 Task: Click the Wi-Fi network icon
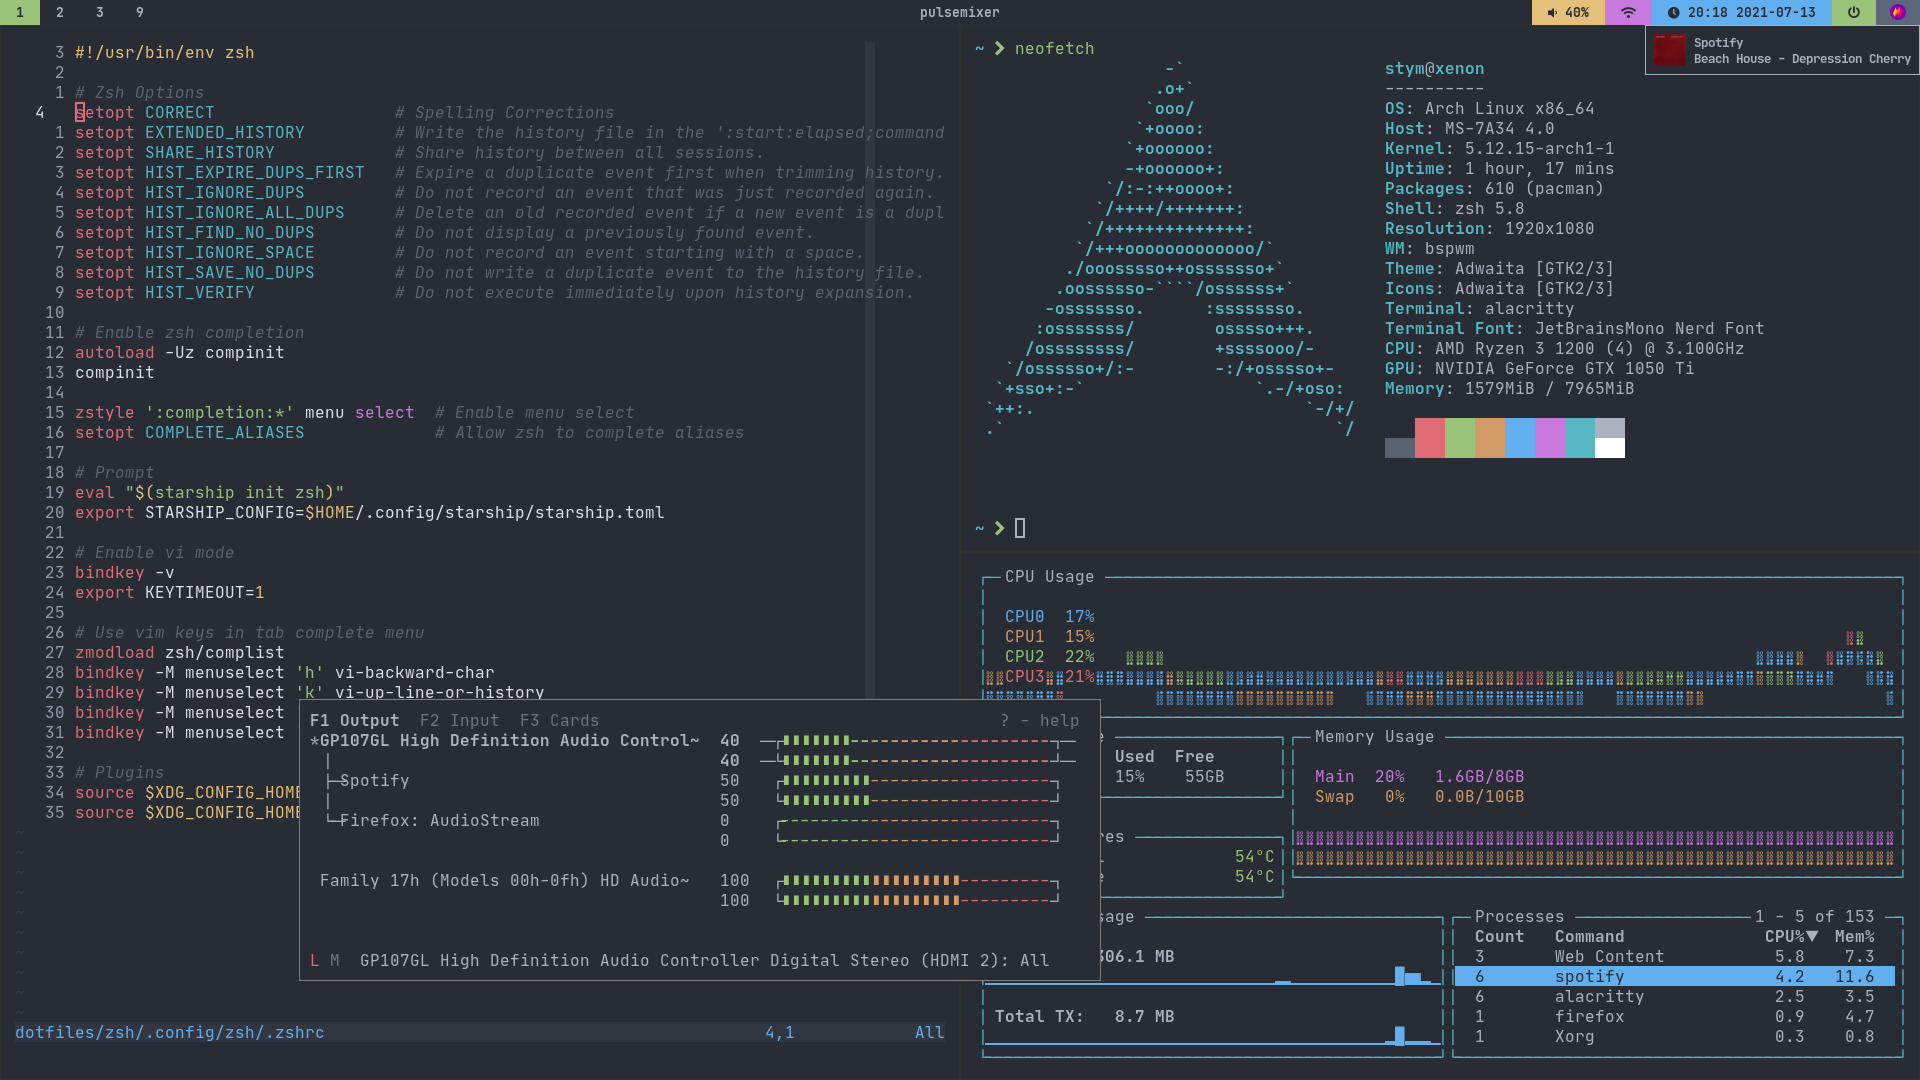pyautogui.click(x=1628, y=13)
